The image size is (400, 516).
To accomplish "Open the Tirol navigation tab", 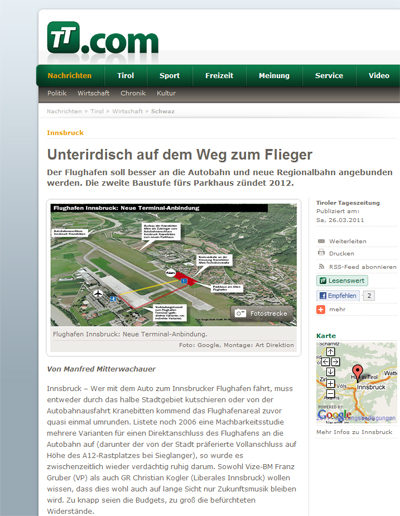I will coord(126,76).
